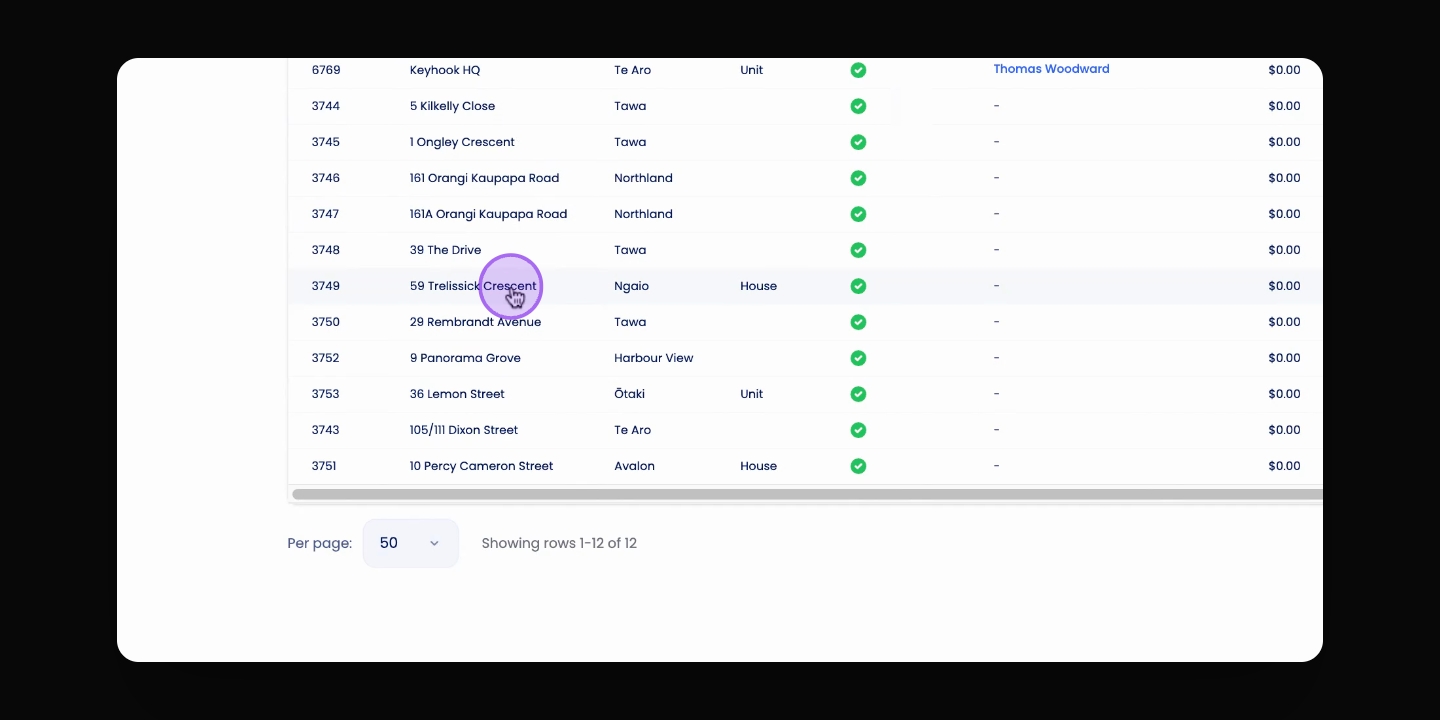Click ID 3743 cell
The width and height of the screenshot is (1440, 720).
click(326, 430)
